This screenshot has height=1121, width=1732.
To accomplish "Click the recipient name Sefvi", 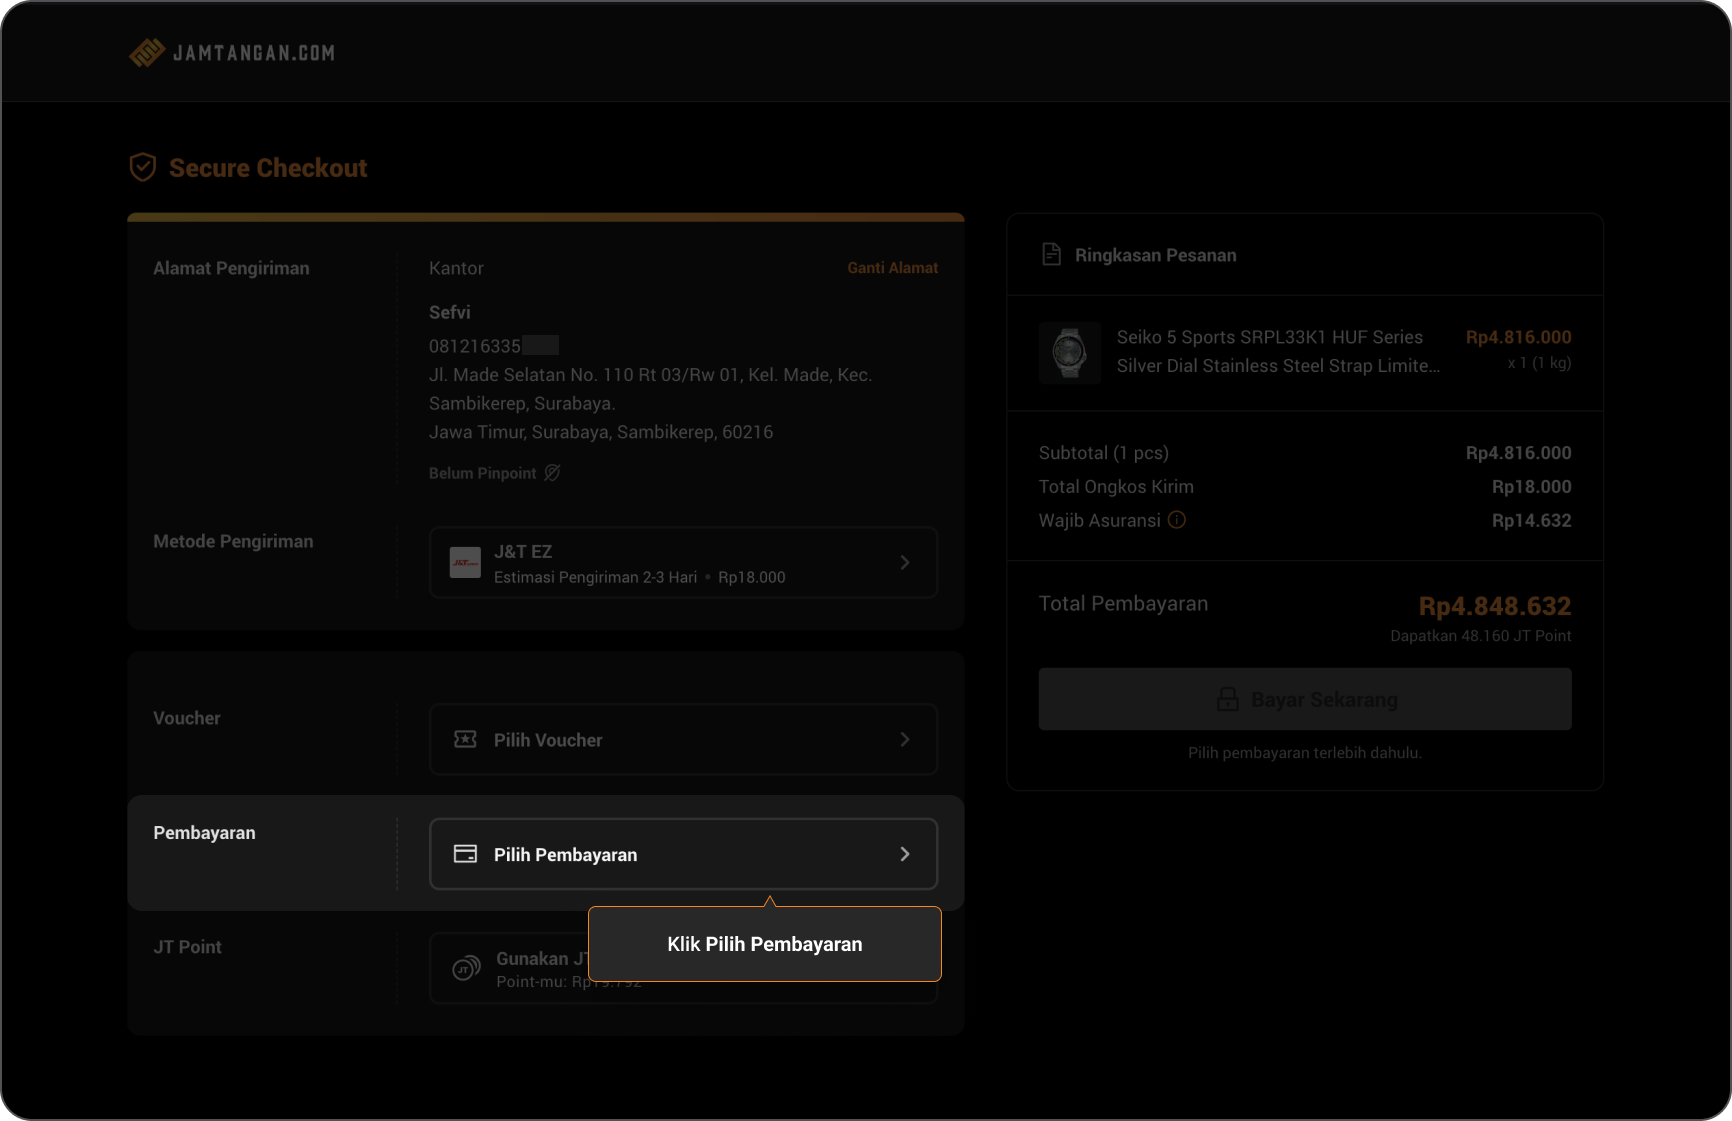I will (x=450, y=312).
